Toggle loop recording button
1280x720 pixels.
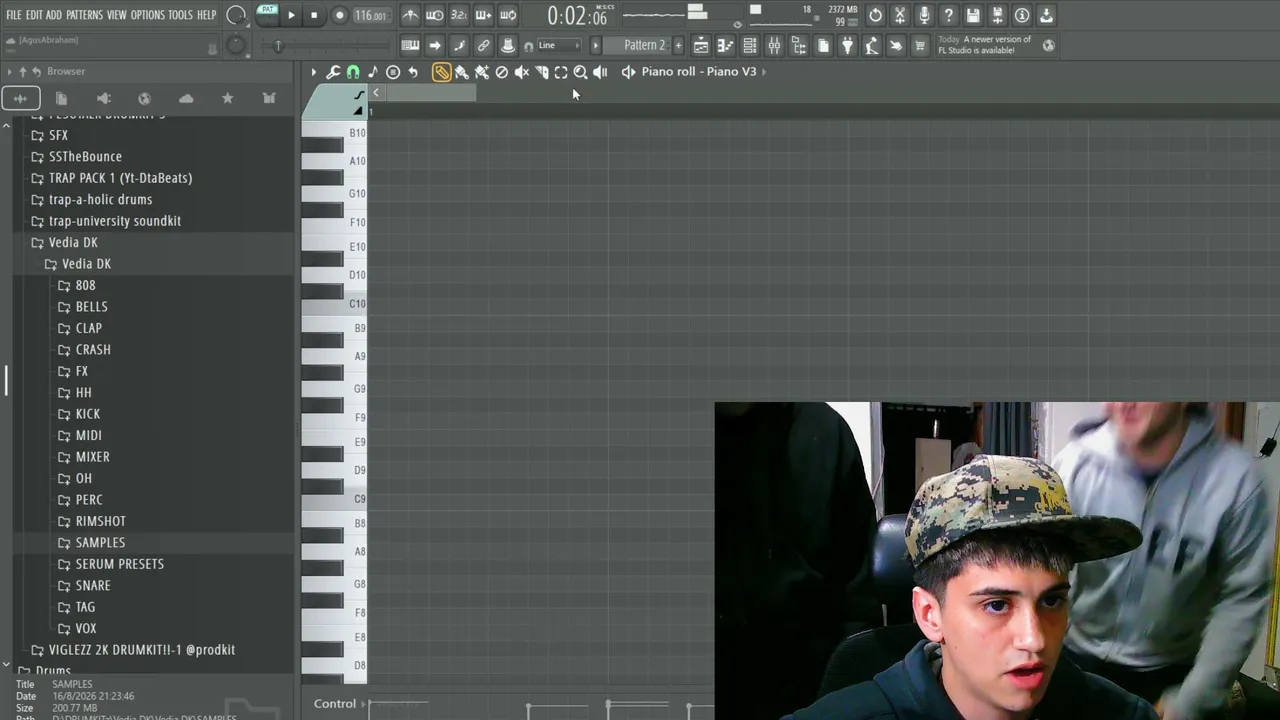click(x=508, y=15)
